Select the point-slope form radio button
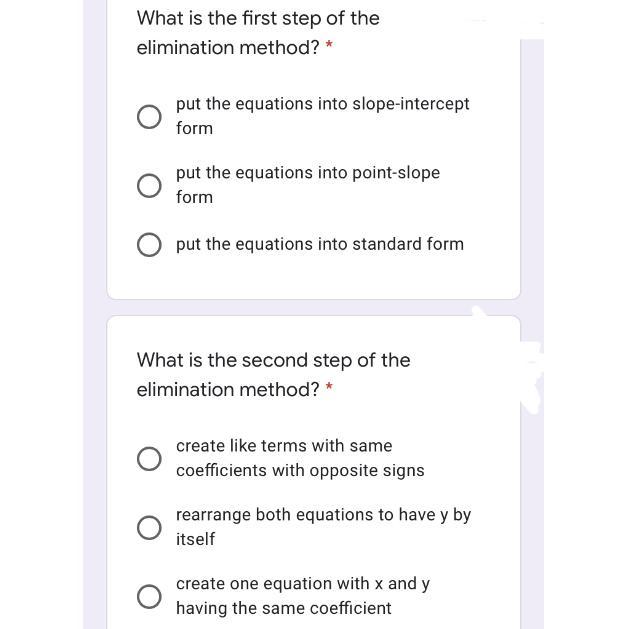Screen dimensions: 629x629 [x=149, y=186]
